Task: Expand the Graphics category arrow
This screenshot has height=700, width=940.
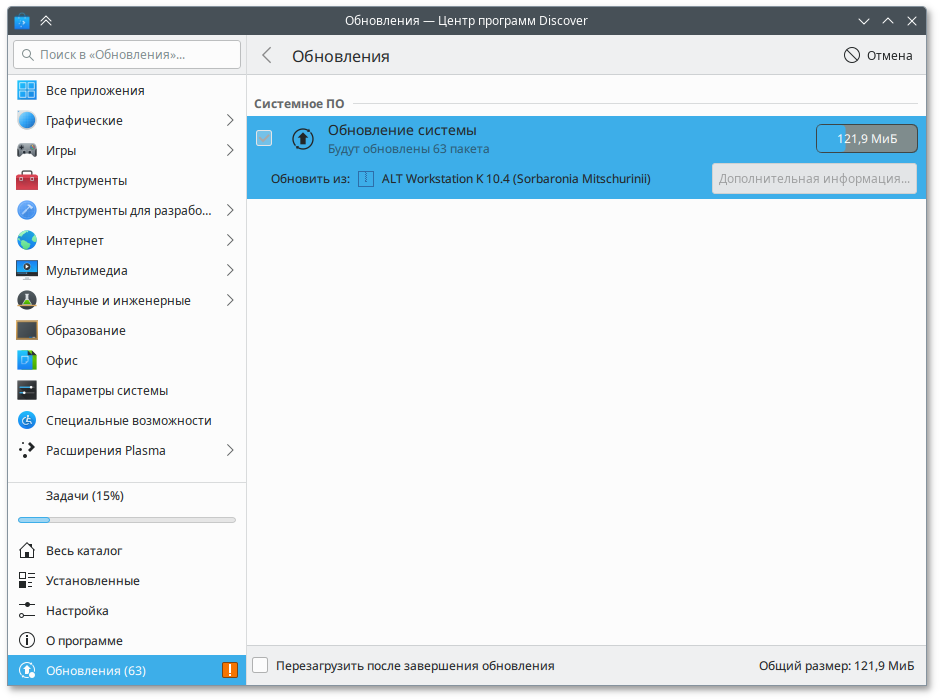Action: [230, 121]
